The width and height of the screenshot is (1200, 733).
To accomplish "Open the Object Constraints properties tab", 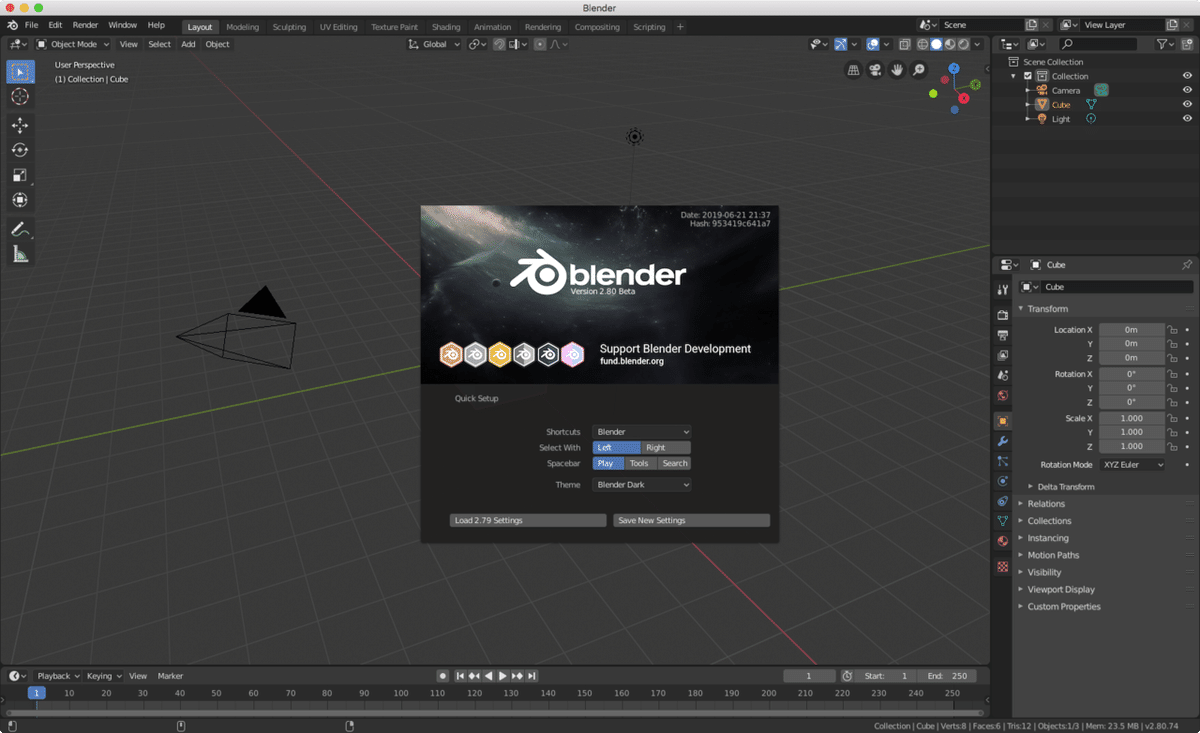I will [x=1002, y=501].
